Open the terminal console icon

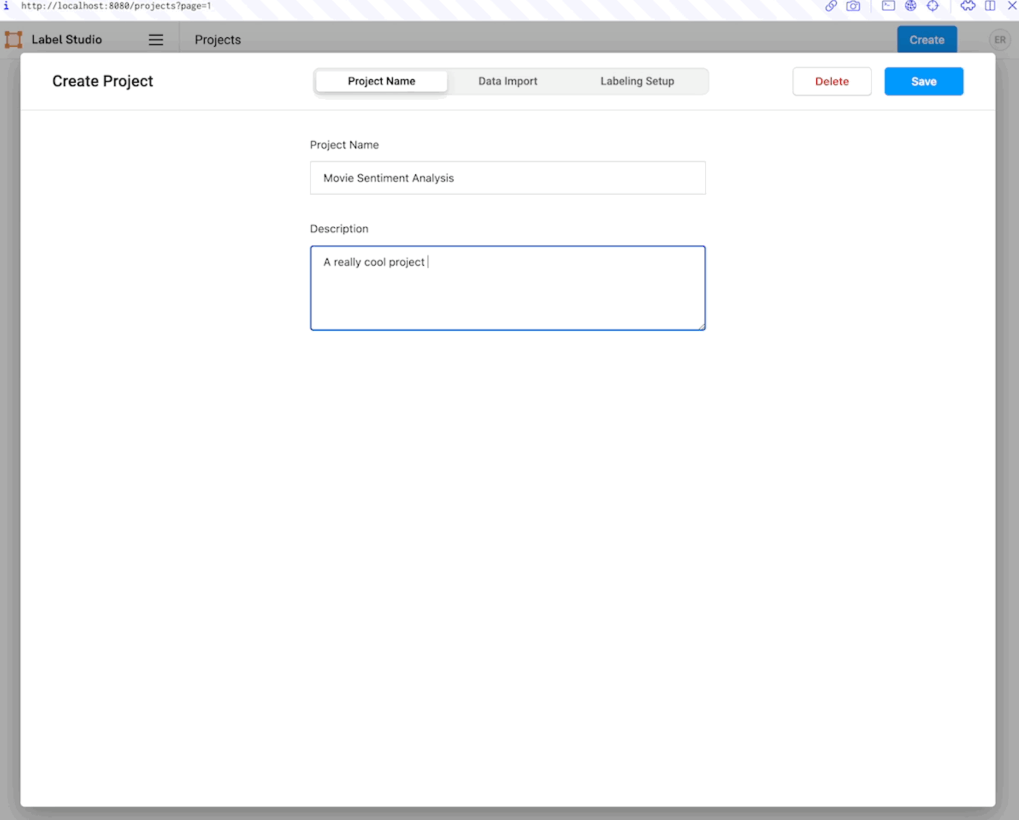tap(888, 6)
